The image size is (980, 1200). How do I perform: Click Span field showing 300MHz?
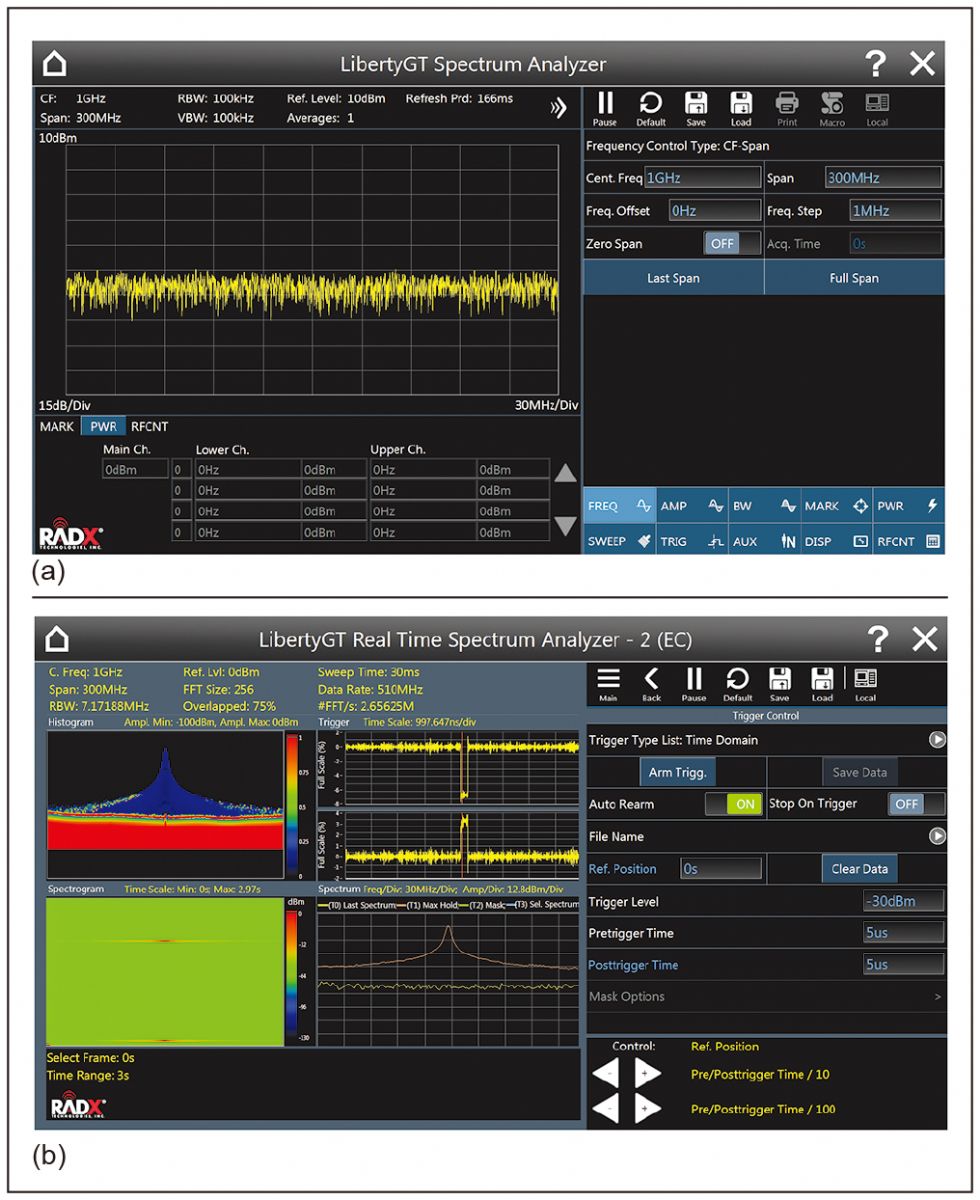pyautogui.click(x=883, y=178)
